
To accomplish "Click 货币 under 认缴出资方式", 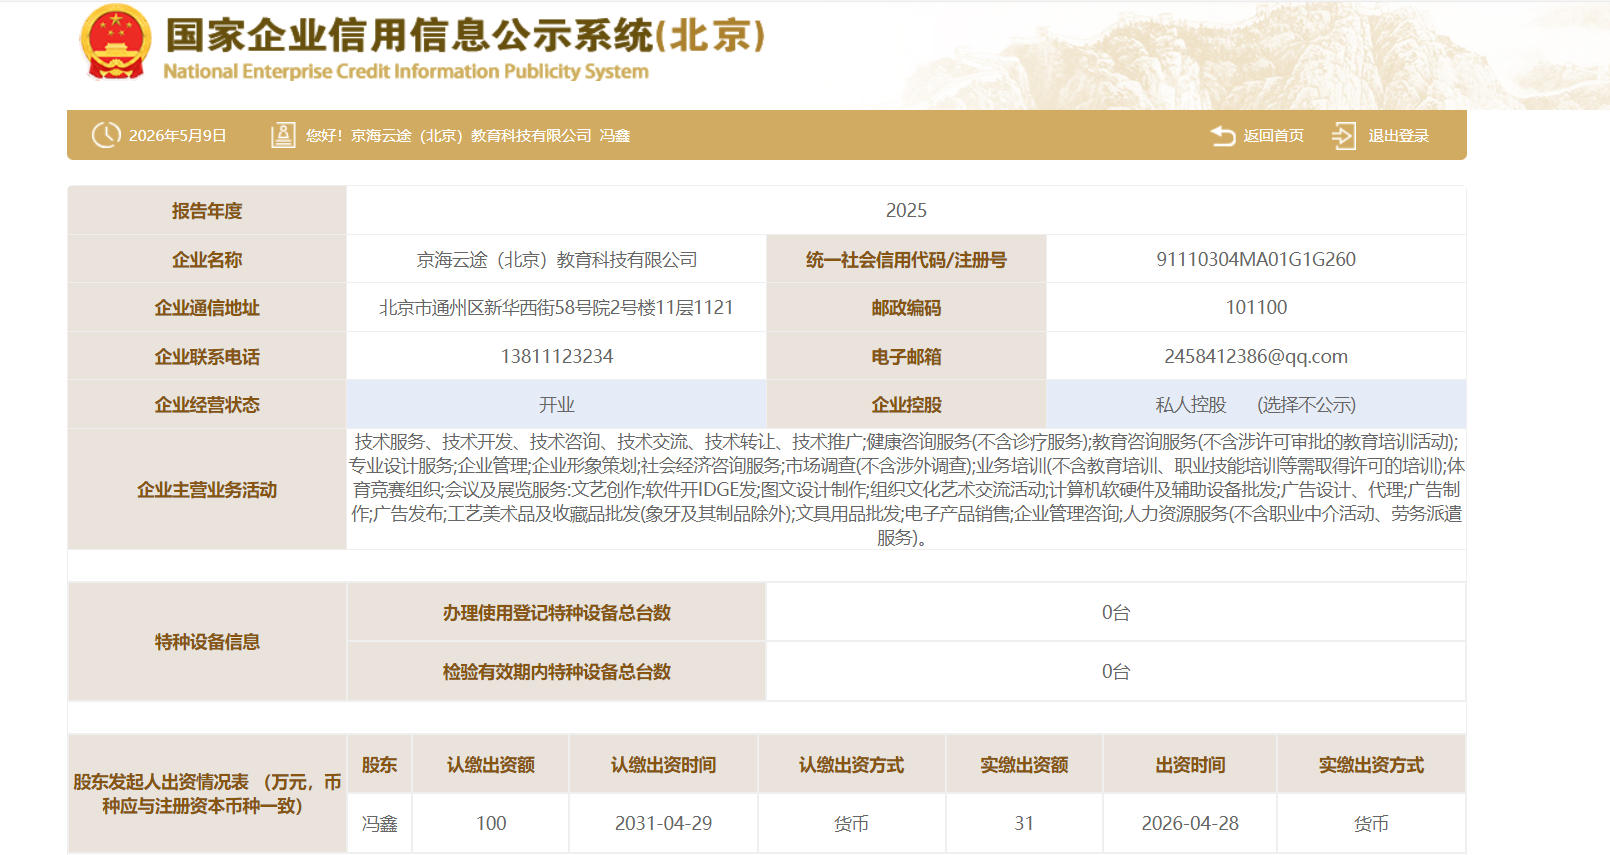I will tap(851, 824).
